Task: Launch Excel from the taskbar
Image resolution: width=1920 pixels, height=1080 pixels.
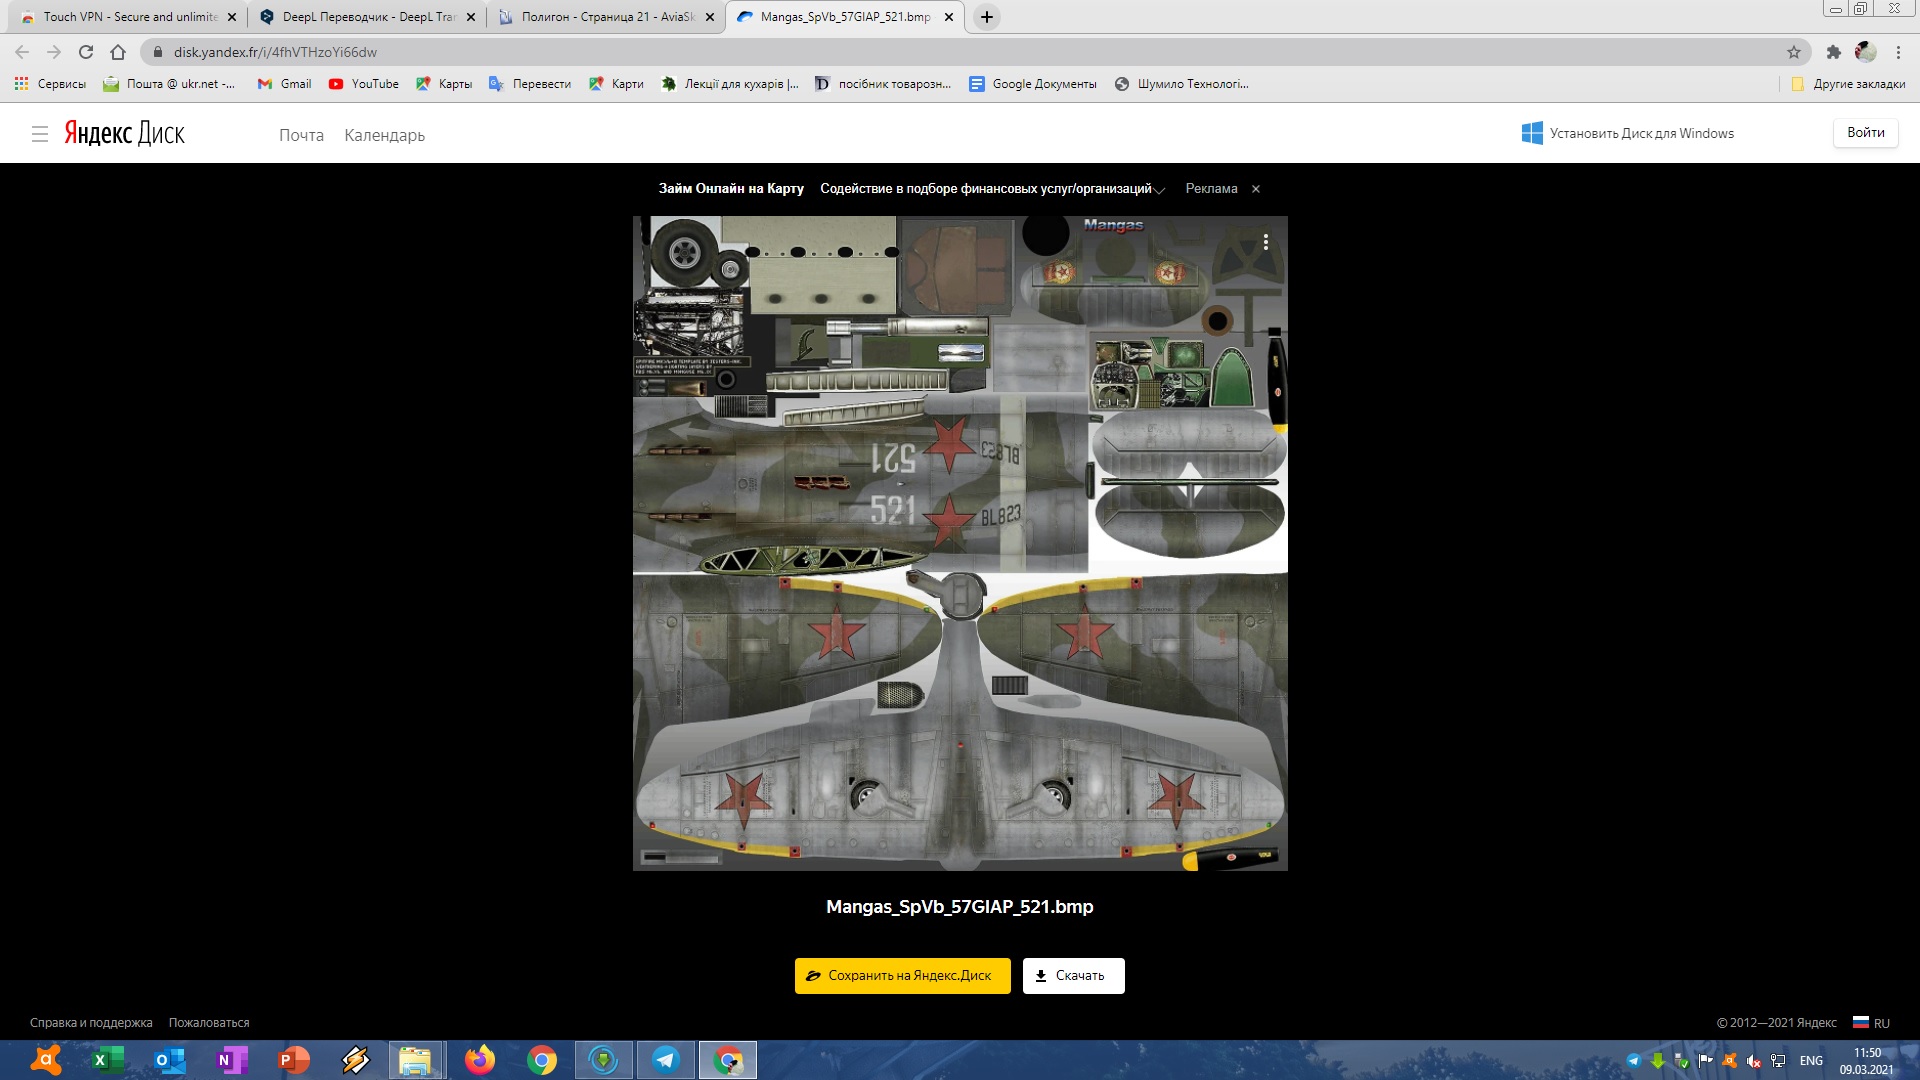Action: 108,1060
